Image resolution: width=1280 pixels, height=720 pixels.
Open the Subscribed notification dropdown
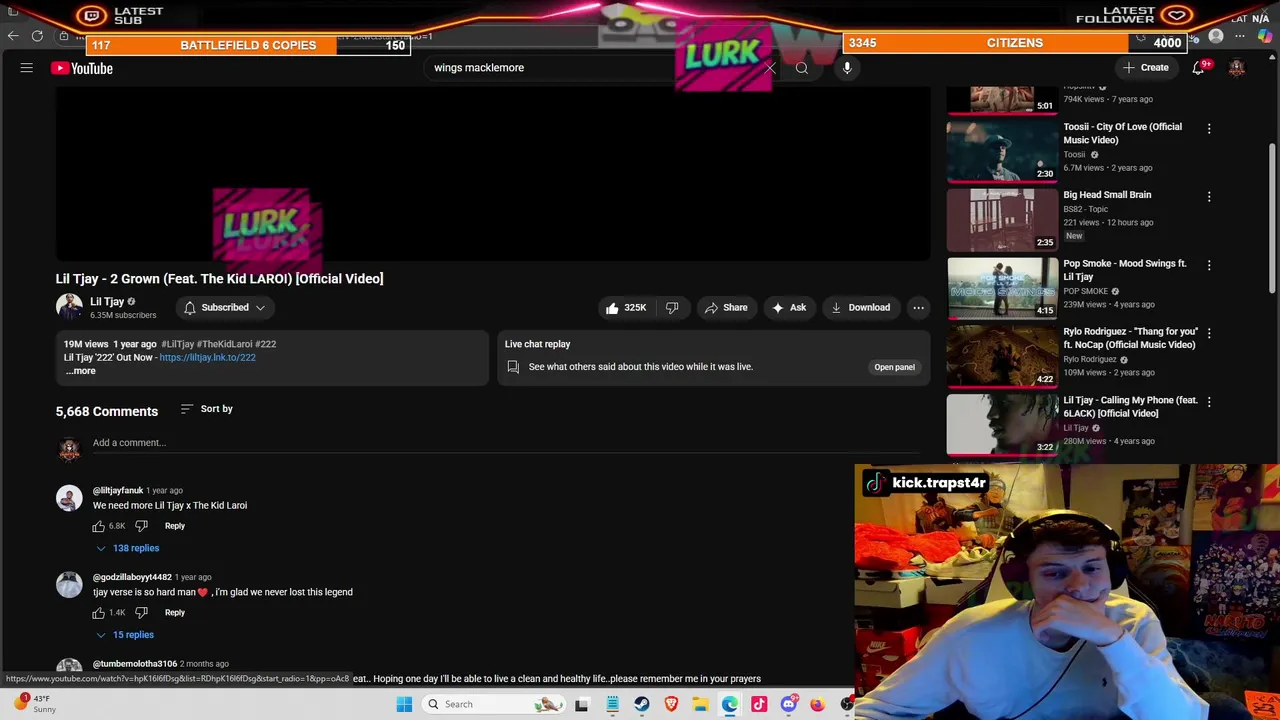tap(225, 308)
